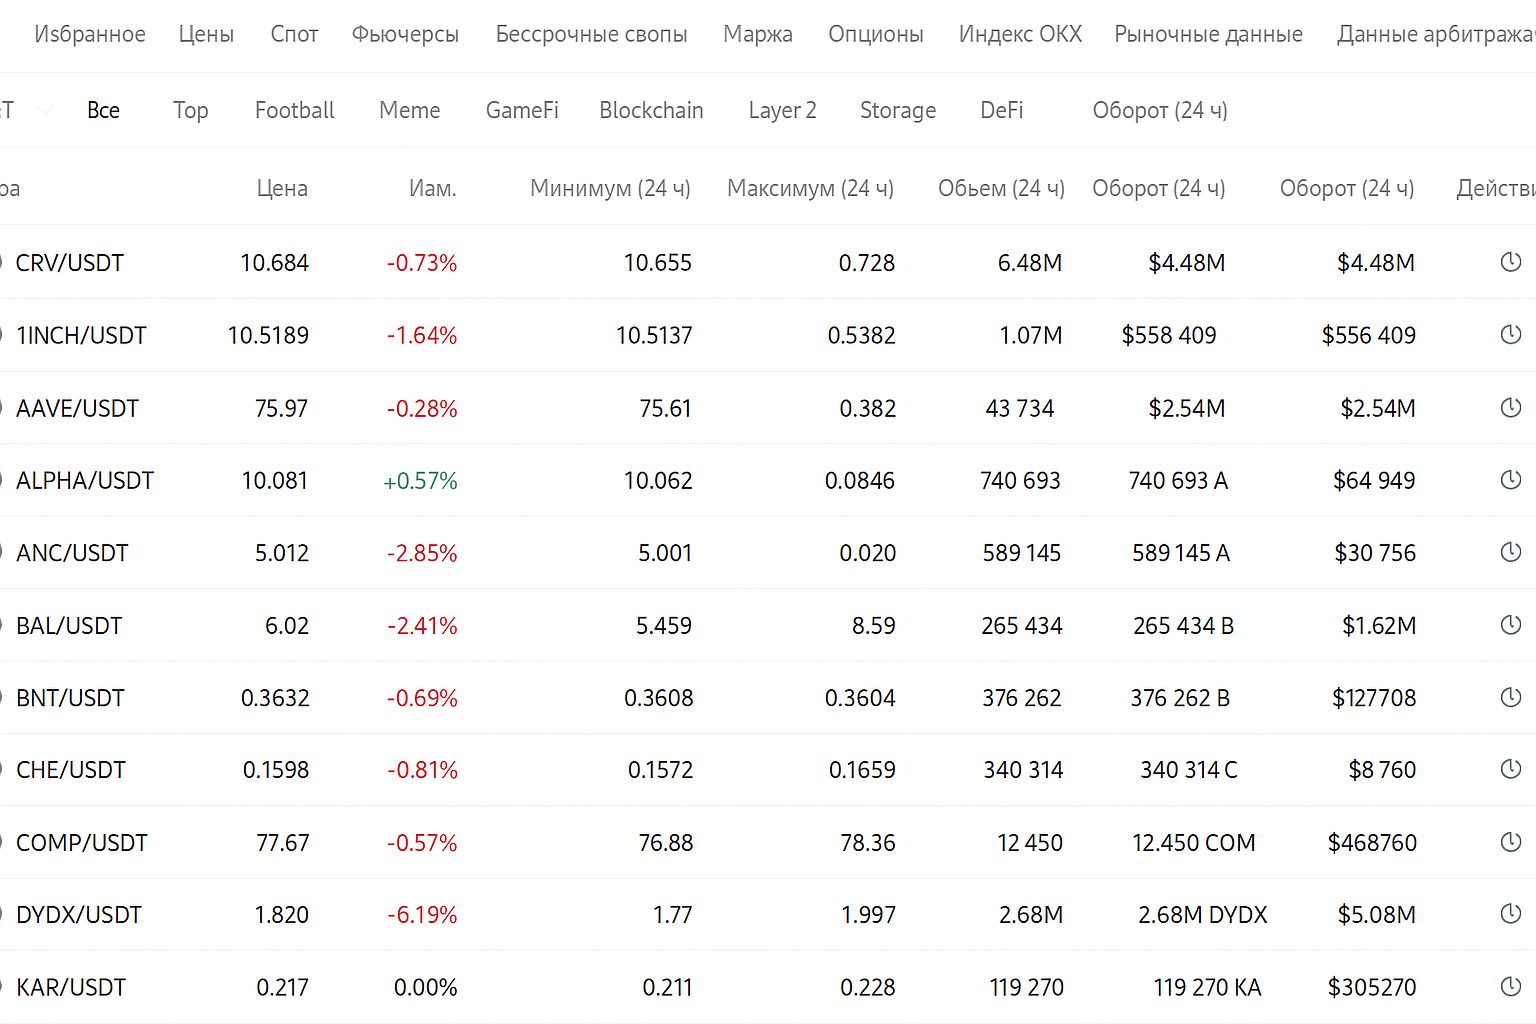Open the clock action for AAVE/USDT
This screenshot has width=1536, height=1024.
point(1511,407)
